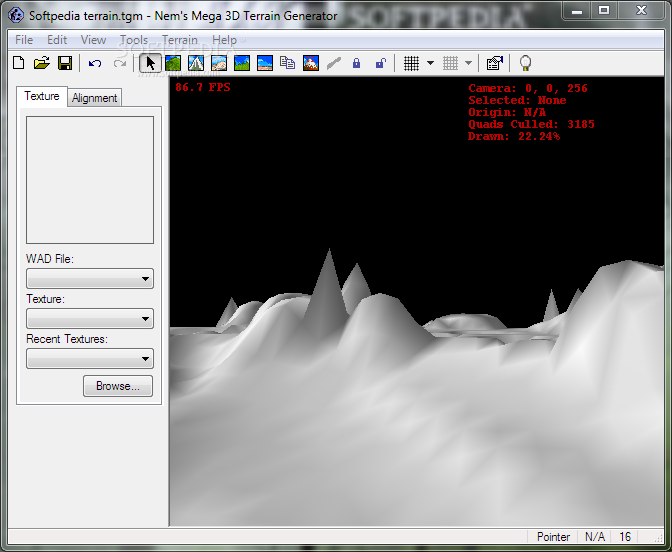Click the Quads Culled: 3185 text
This screenshot has height=552, width=672.
[x=531, y=124]
